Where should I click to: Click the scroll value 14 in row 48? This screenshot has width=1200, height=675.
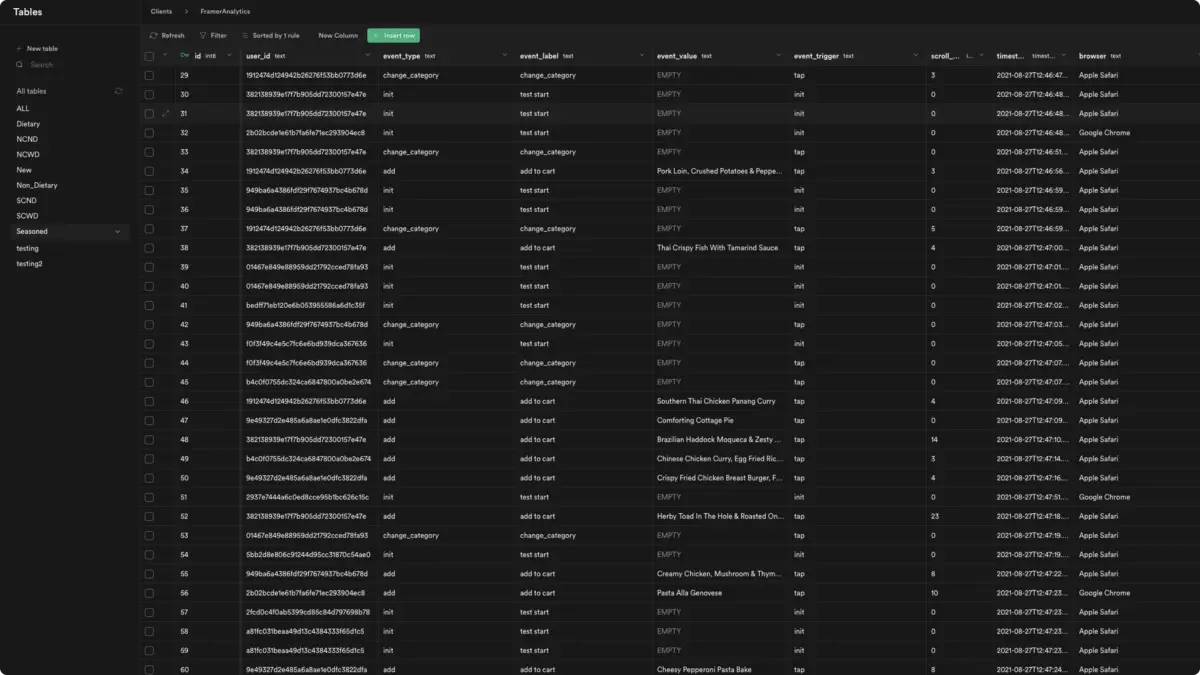click(934, 439)
